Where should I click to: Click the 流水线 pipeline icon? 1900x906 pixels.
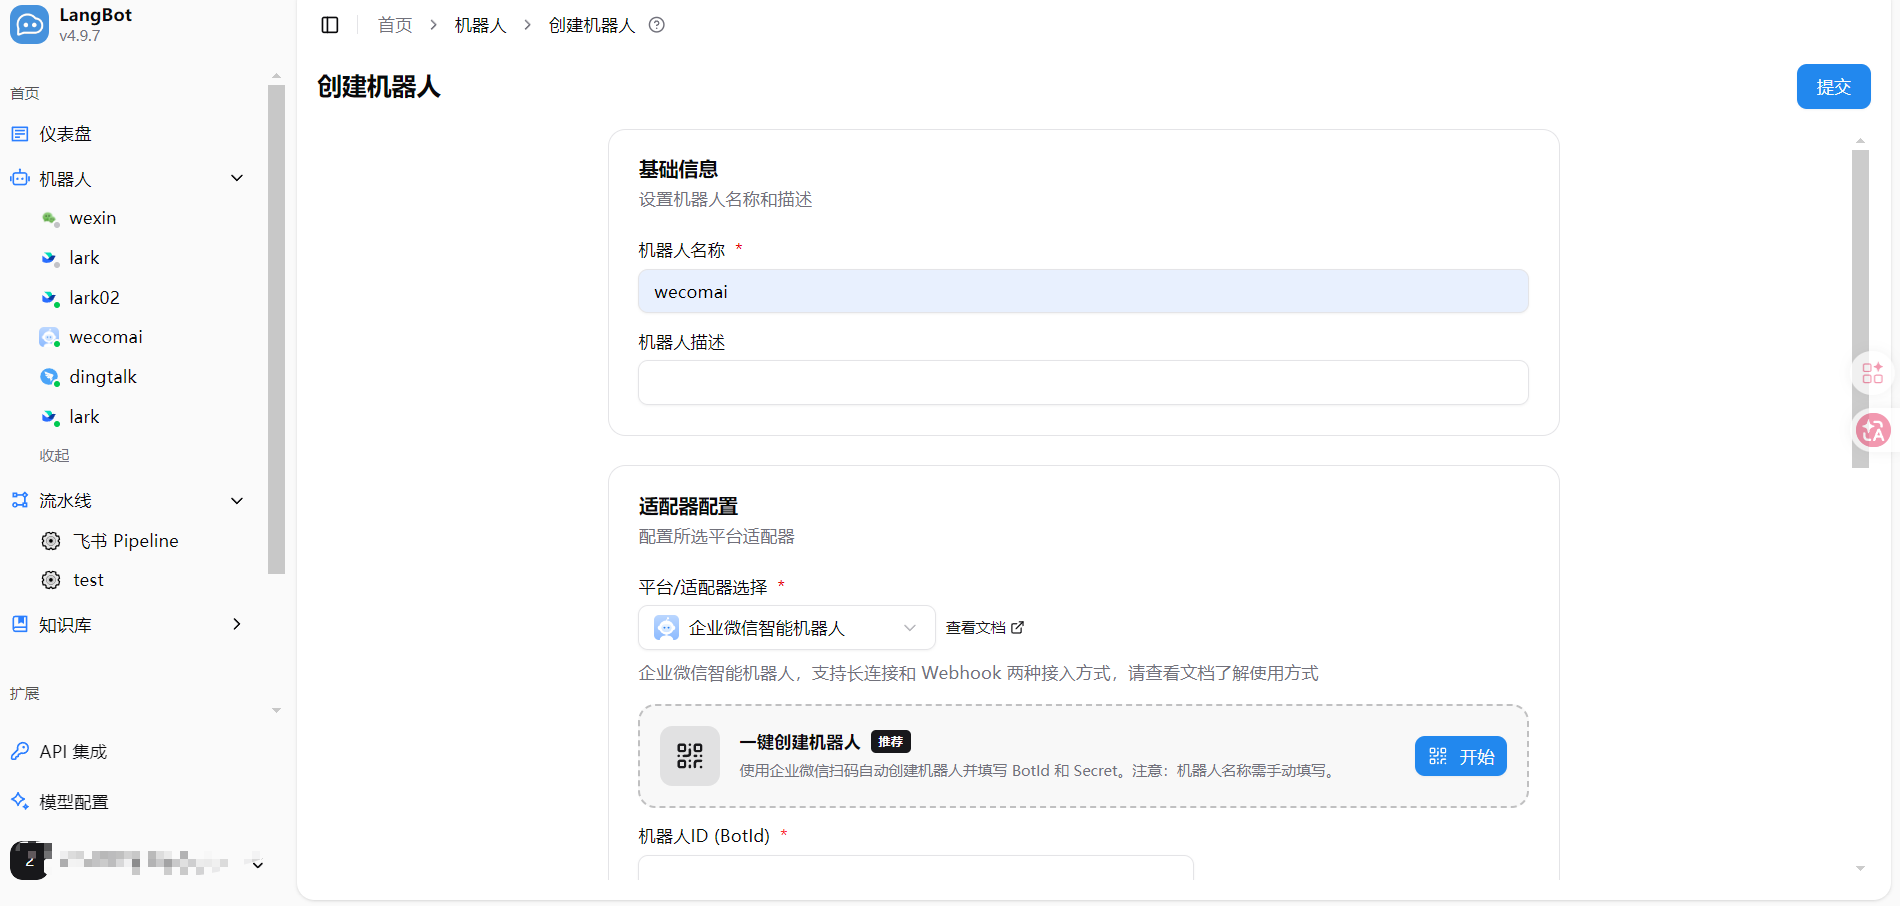pos(20,500)
